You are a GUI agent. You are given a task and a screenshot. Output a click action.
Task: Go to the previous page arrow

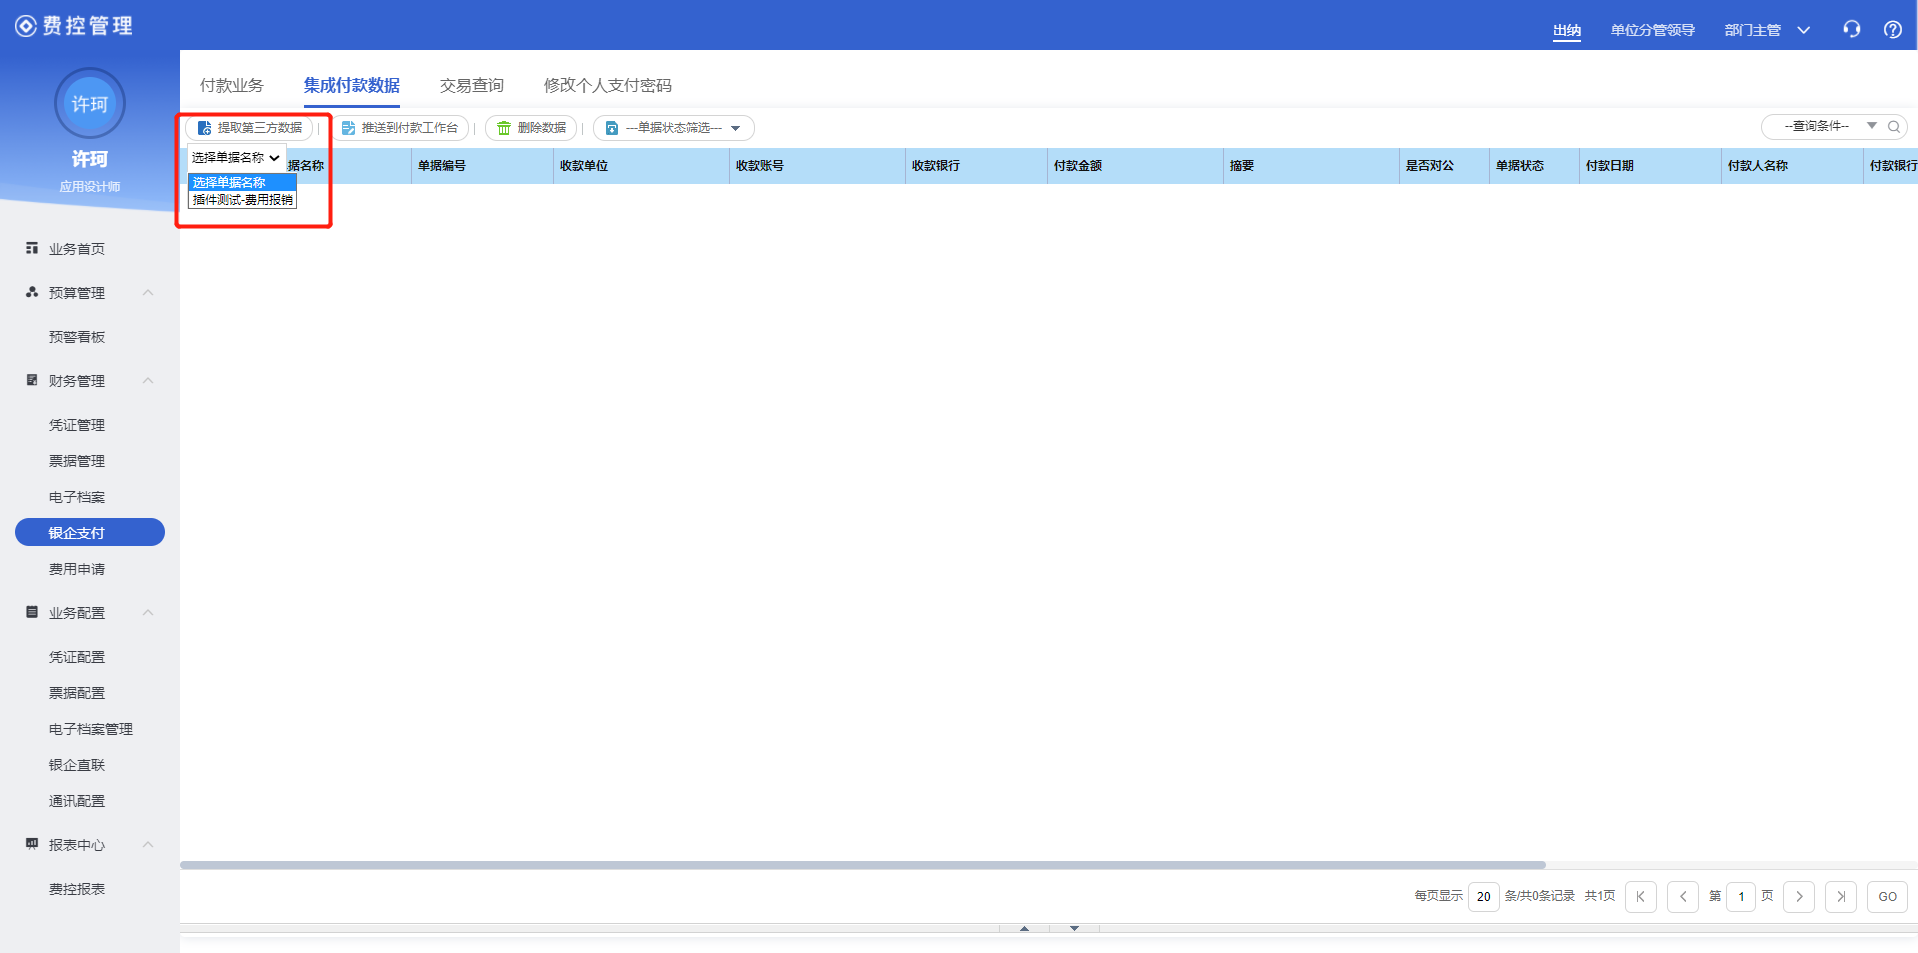1683,897
